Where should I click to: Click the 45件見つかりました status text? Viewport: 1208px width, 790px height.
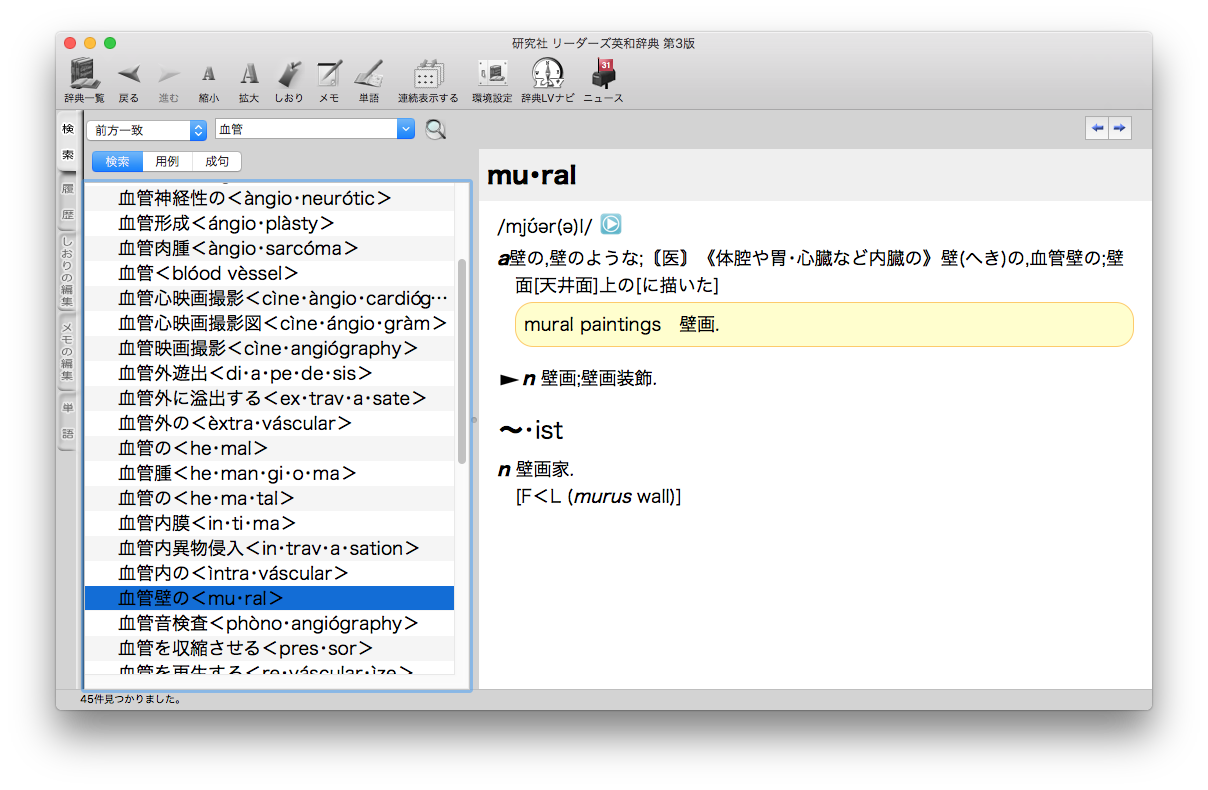click(x=131, y=699)
